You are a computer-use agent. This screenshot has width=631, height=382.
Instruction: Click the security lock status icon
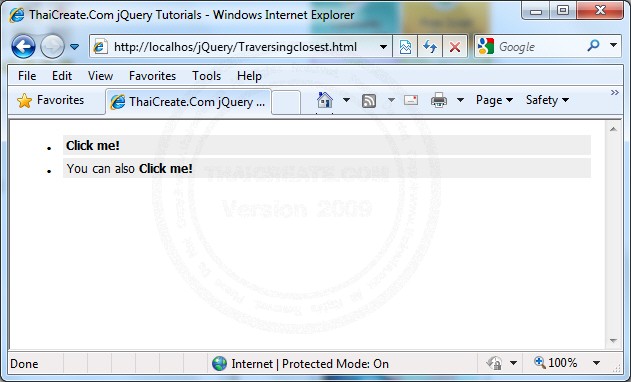coord(495,363)
